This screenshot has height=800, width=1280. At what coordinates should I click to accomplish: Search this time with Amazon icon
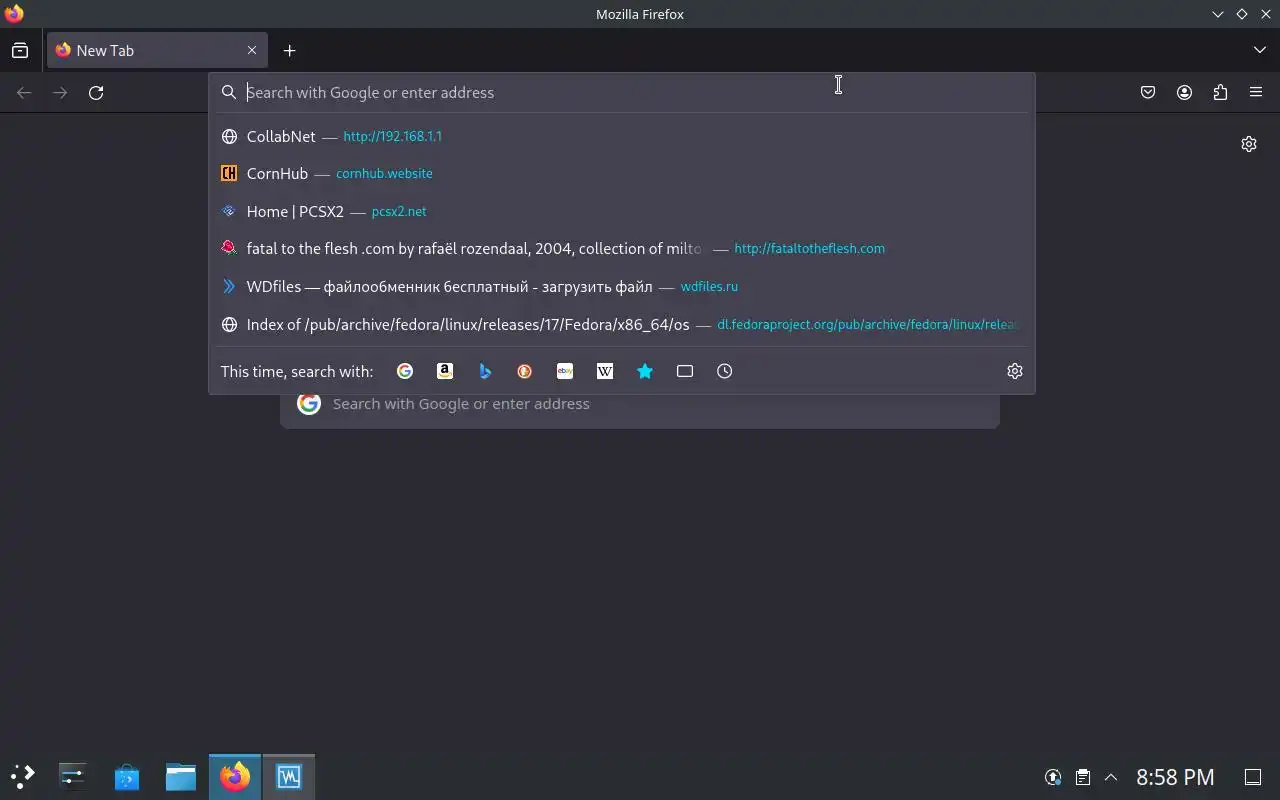click(x=445, y=371)
